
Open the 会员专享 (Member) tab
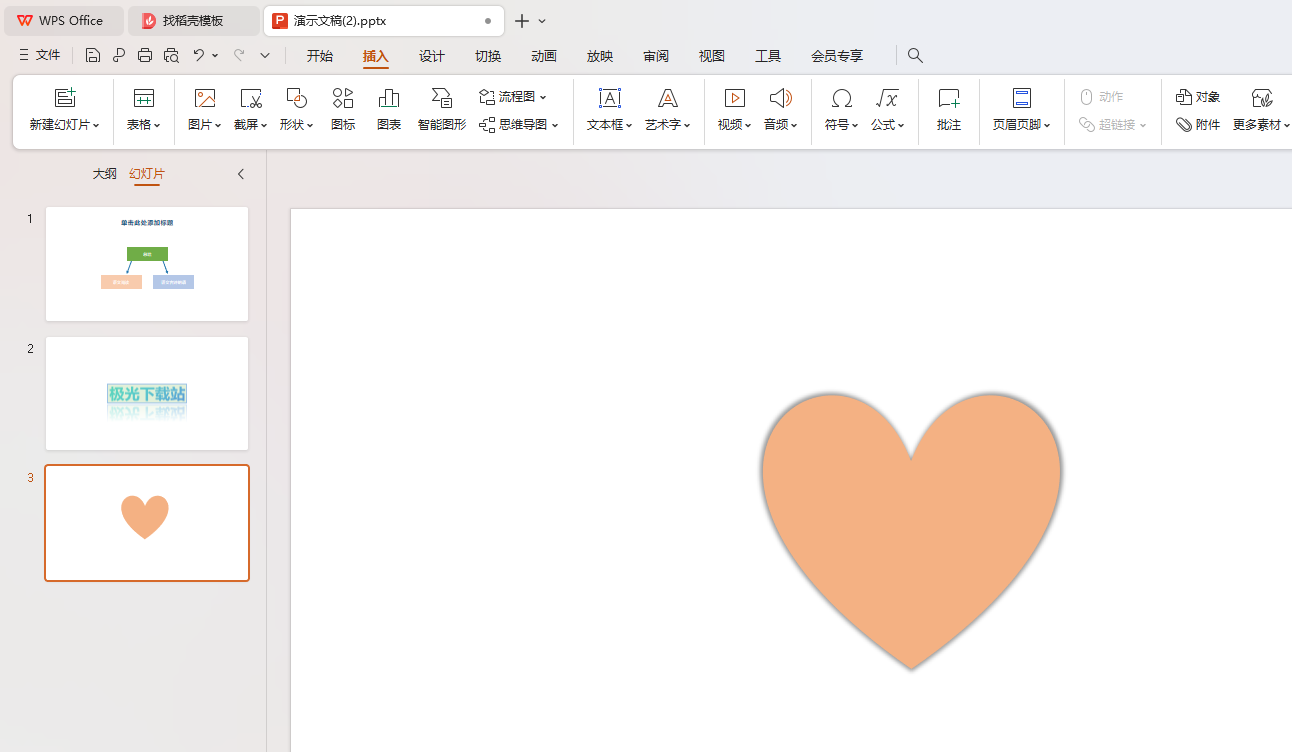click(837, 56)
